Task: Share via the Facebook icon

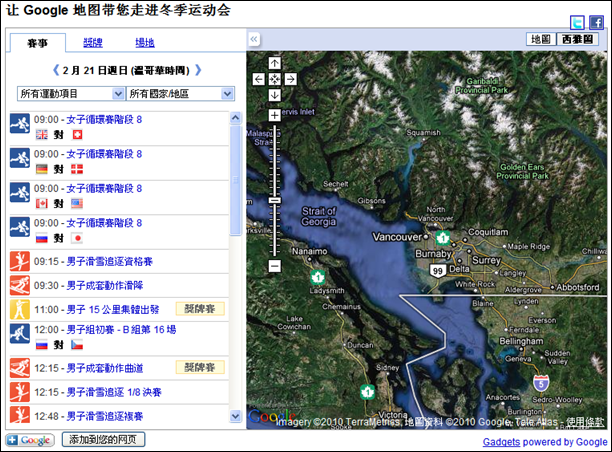Action: pyautogui.click(x=596, y=23)
